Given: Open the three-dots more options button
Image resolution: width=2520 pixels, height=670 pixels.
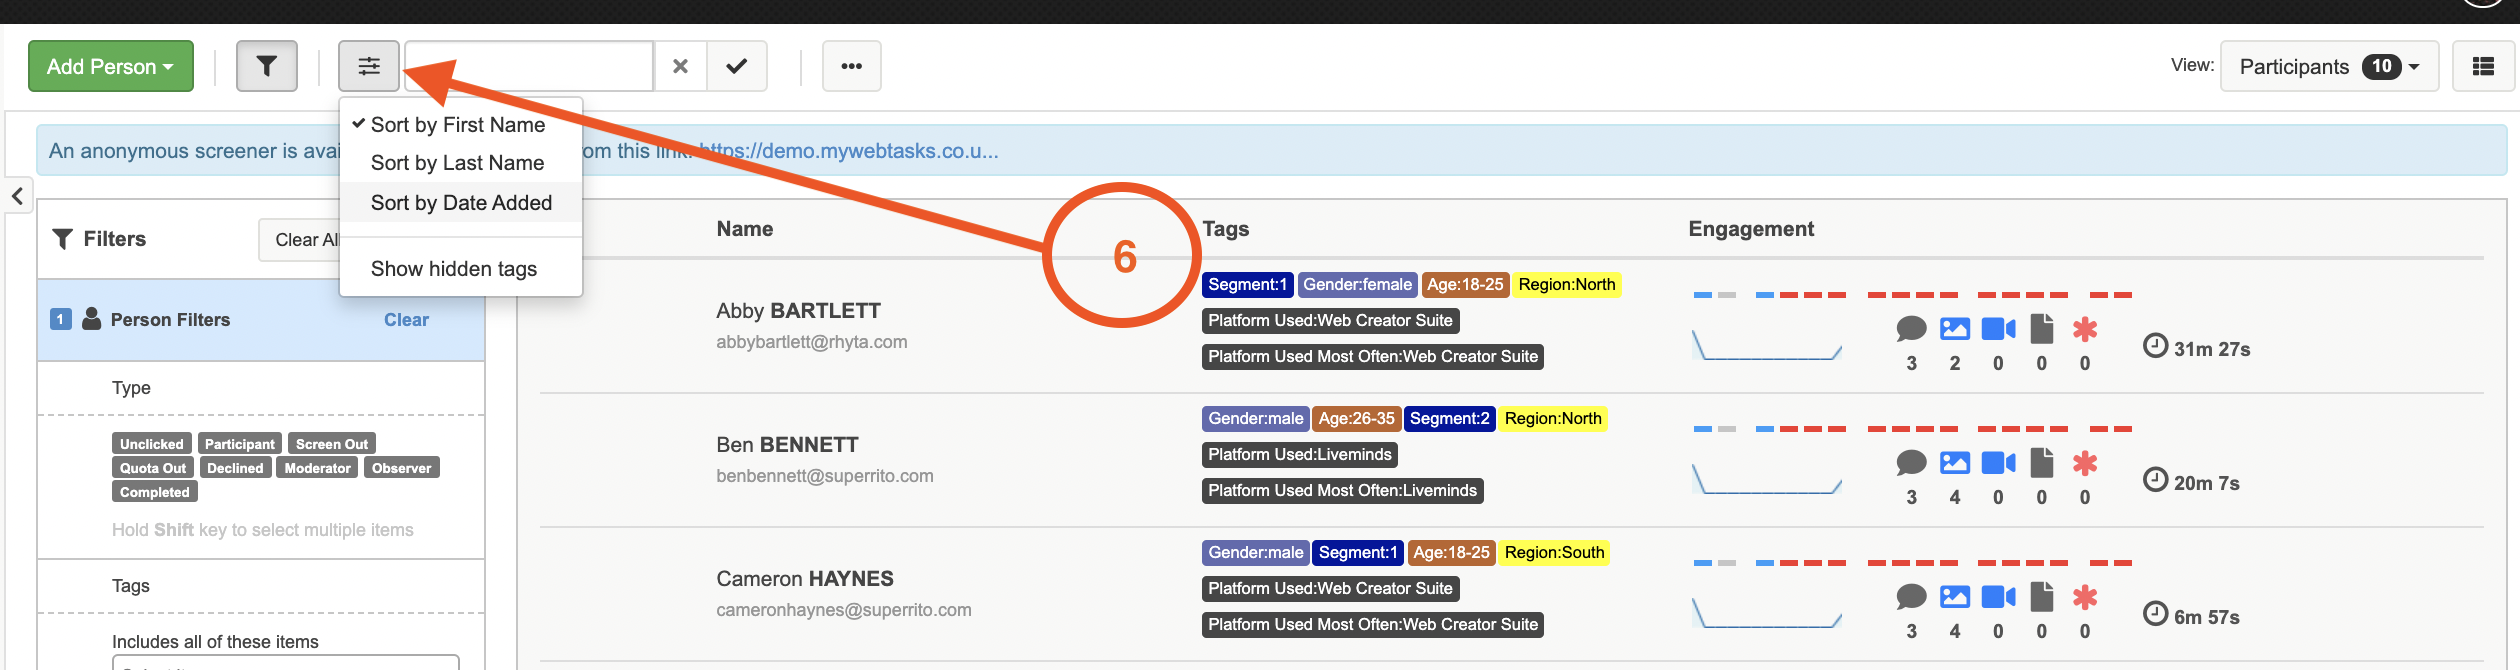Looking at the screenshot, I should coord(851,66).
